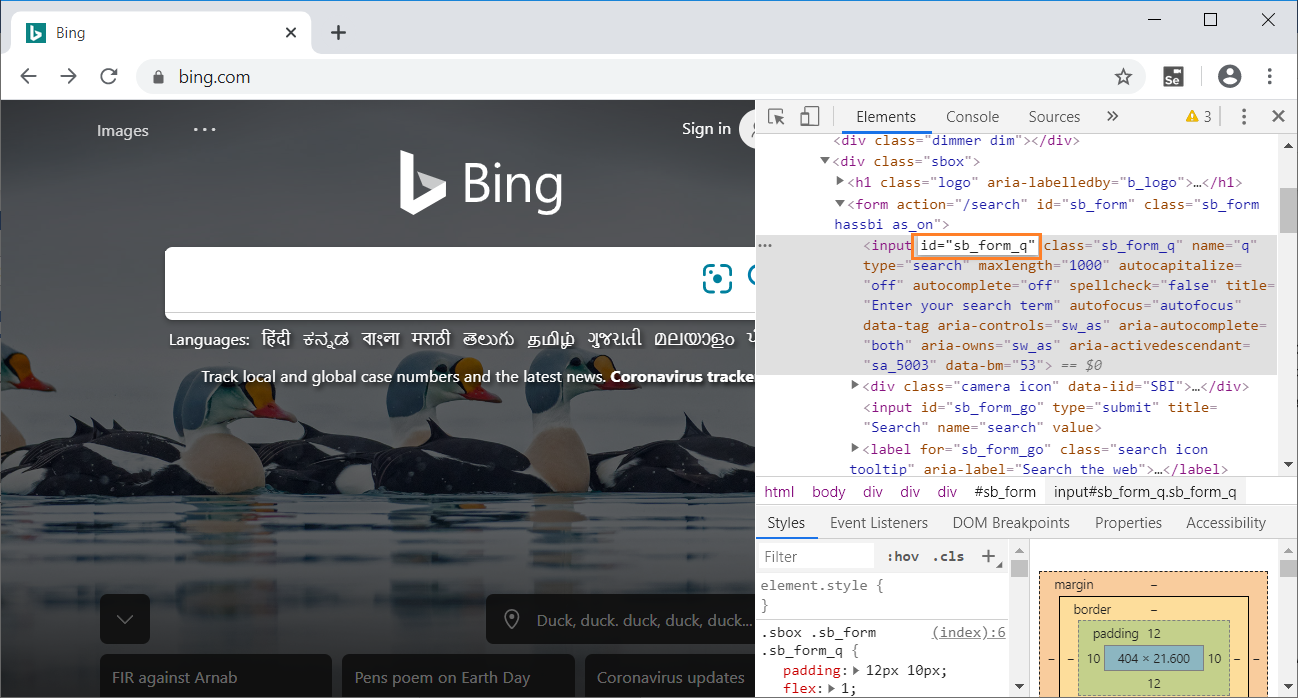Go back using browser back arrow
Viewport: 1298px width, 699px height.
point(28,77)
